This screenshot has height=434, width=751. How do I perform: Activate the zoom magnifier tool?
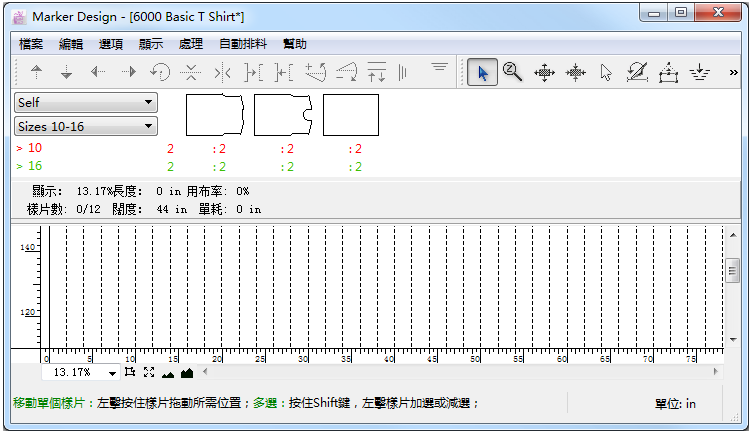pos(513,72)
